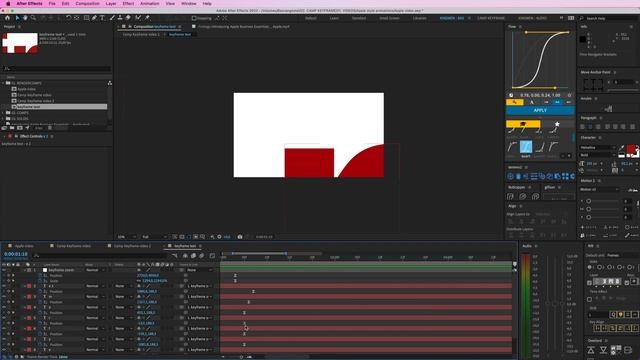Select the Eraser tool
The height and width of the screenshot is (360, 640).
128,18
